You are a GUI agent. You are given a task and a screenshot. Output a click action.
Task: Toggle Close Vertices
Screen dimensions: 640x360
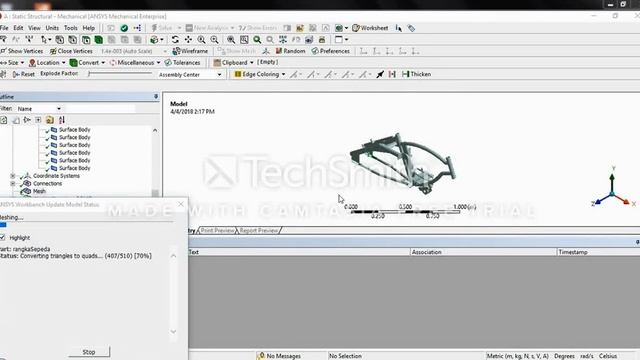point(71,51)
